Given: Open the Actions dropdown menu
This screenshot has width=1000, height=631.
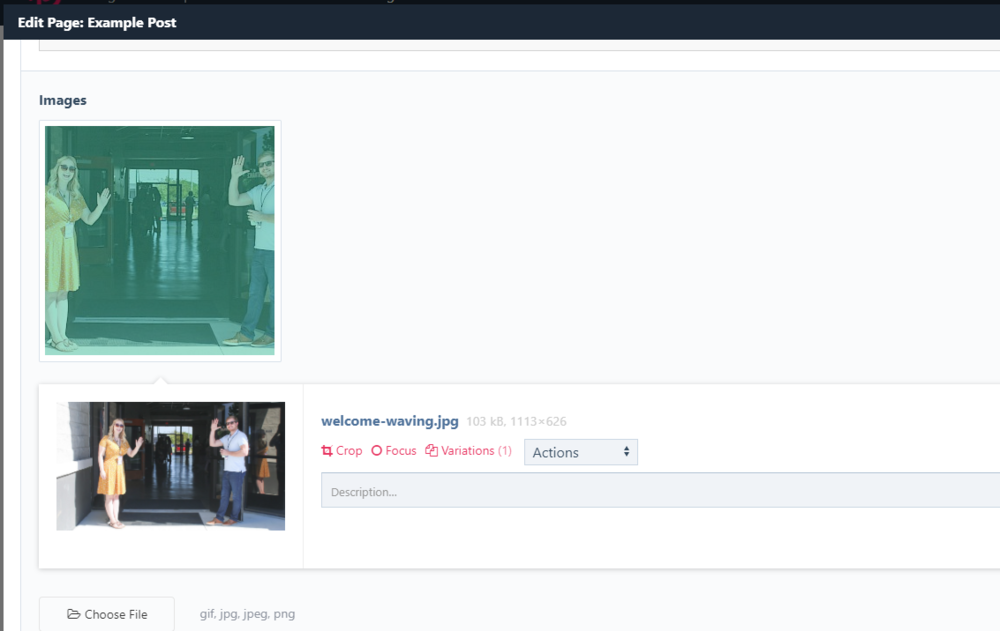Looking at the screenshot, I should pos(580,452).
